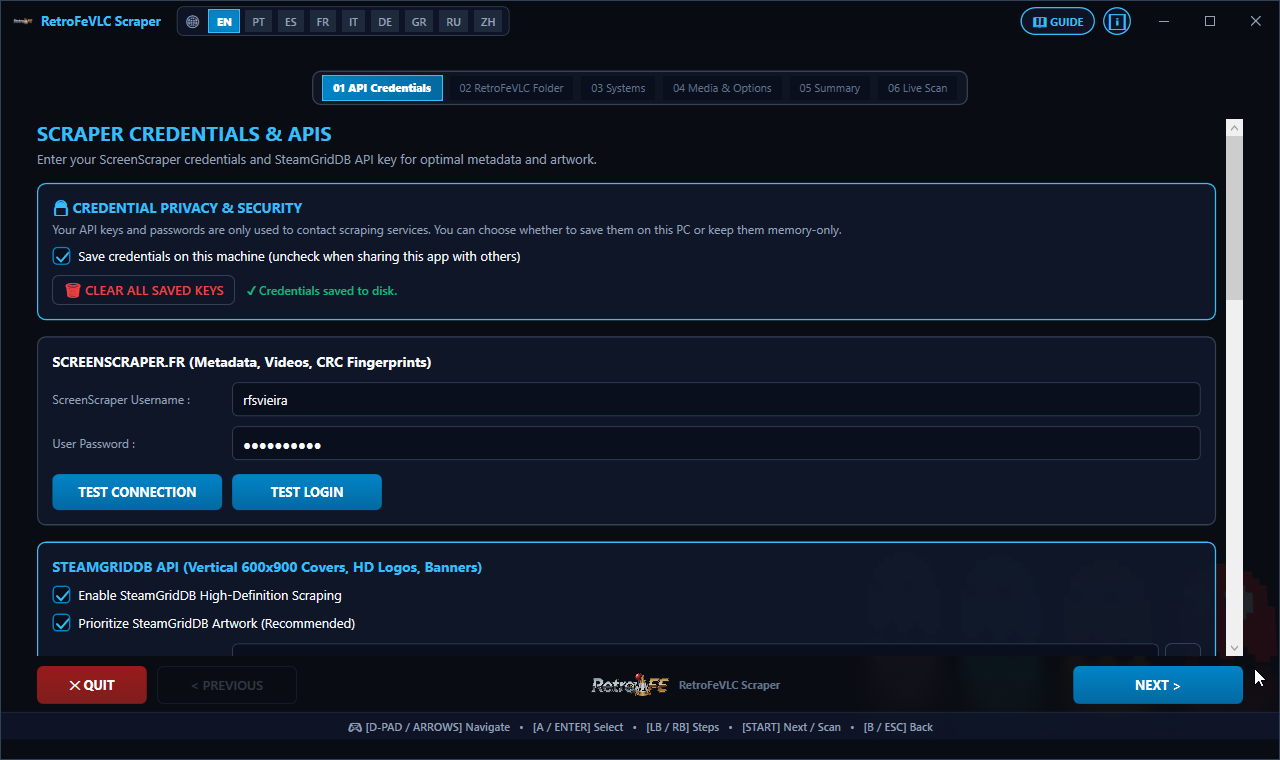1280x760 pixels.
Task: Click the scrollbar up arrow
Action: [1234, 128]
